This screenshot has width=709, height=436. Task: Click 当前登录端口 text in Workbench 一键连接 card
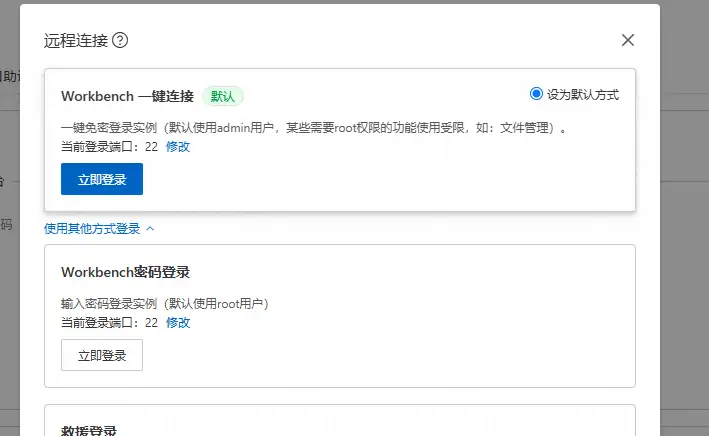(109, 147)
